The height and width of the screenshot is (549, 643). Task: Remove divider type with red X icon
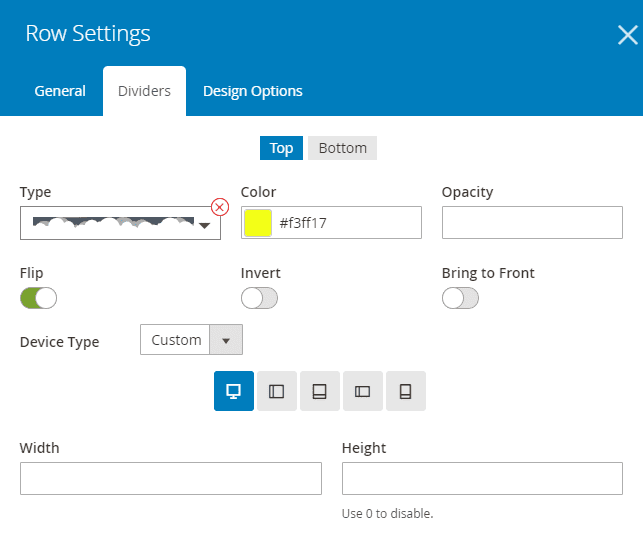point(220,207)
